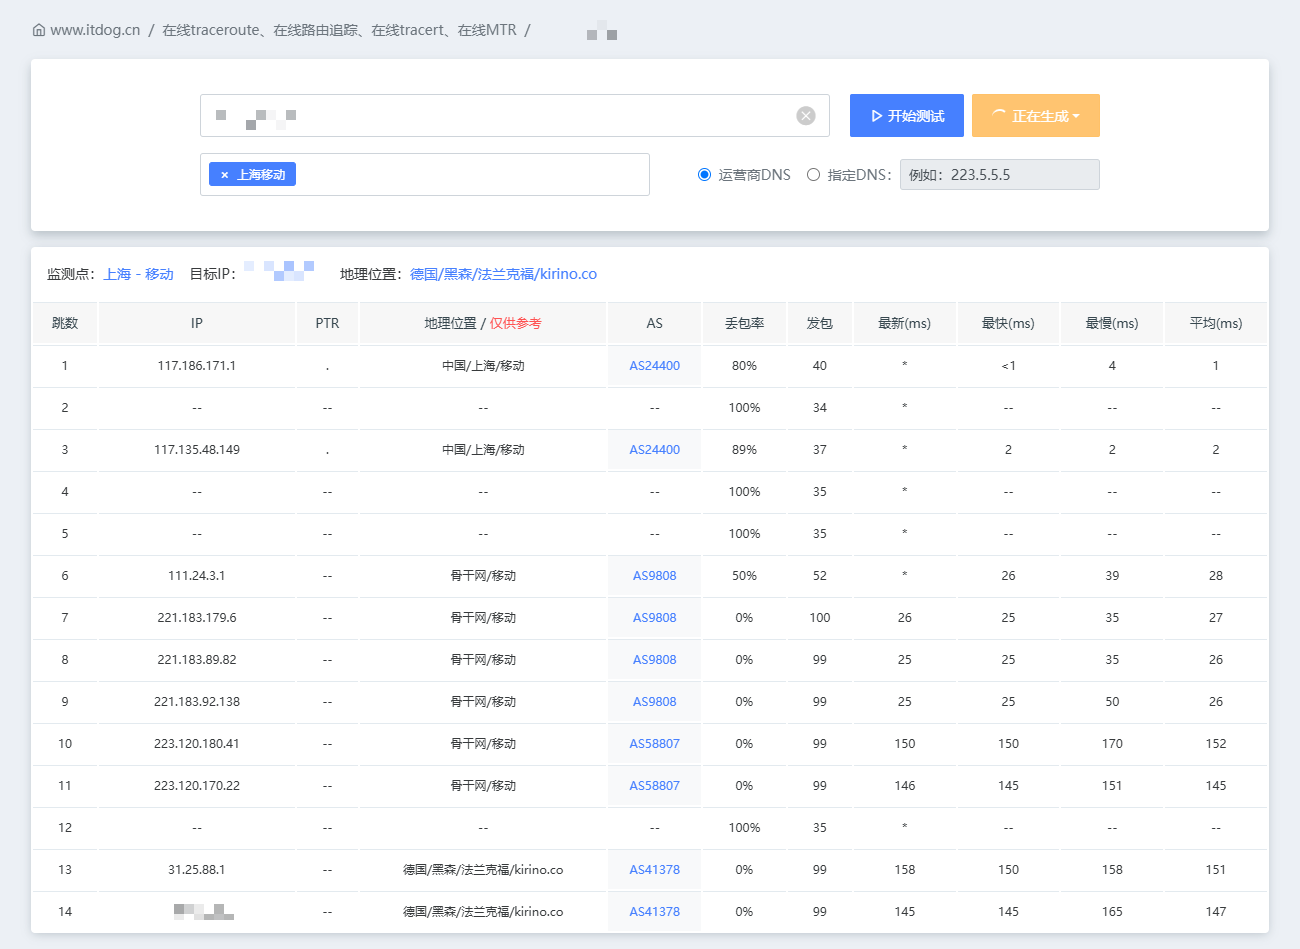Click the 最慢(ms) column header
The image size is (1300, 949).
tap(1113, 324)
